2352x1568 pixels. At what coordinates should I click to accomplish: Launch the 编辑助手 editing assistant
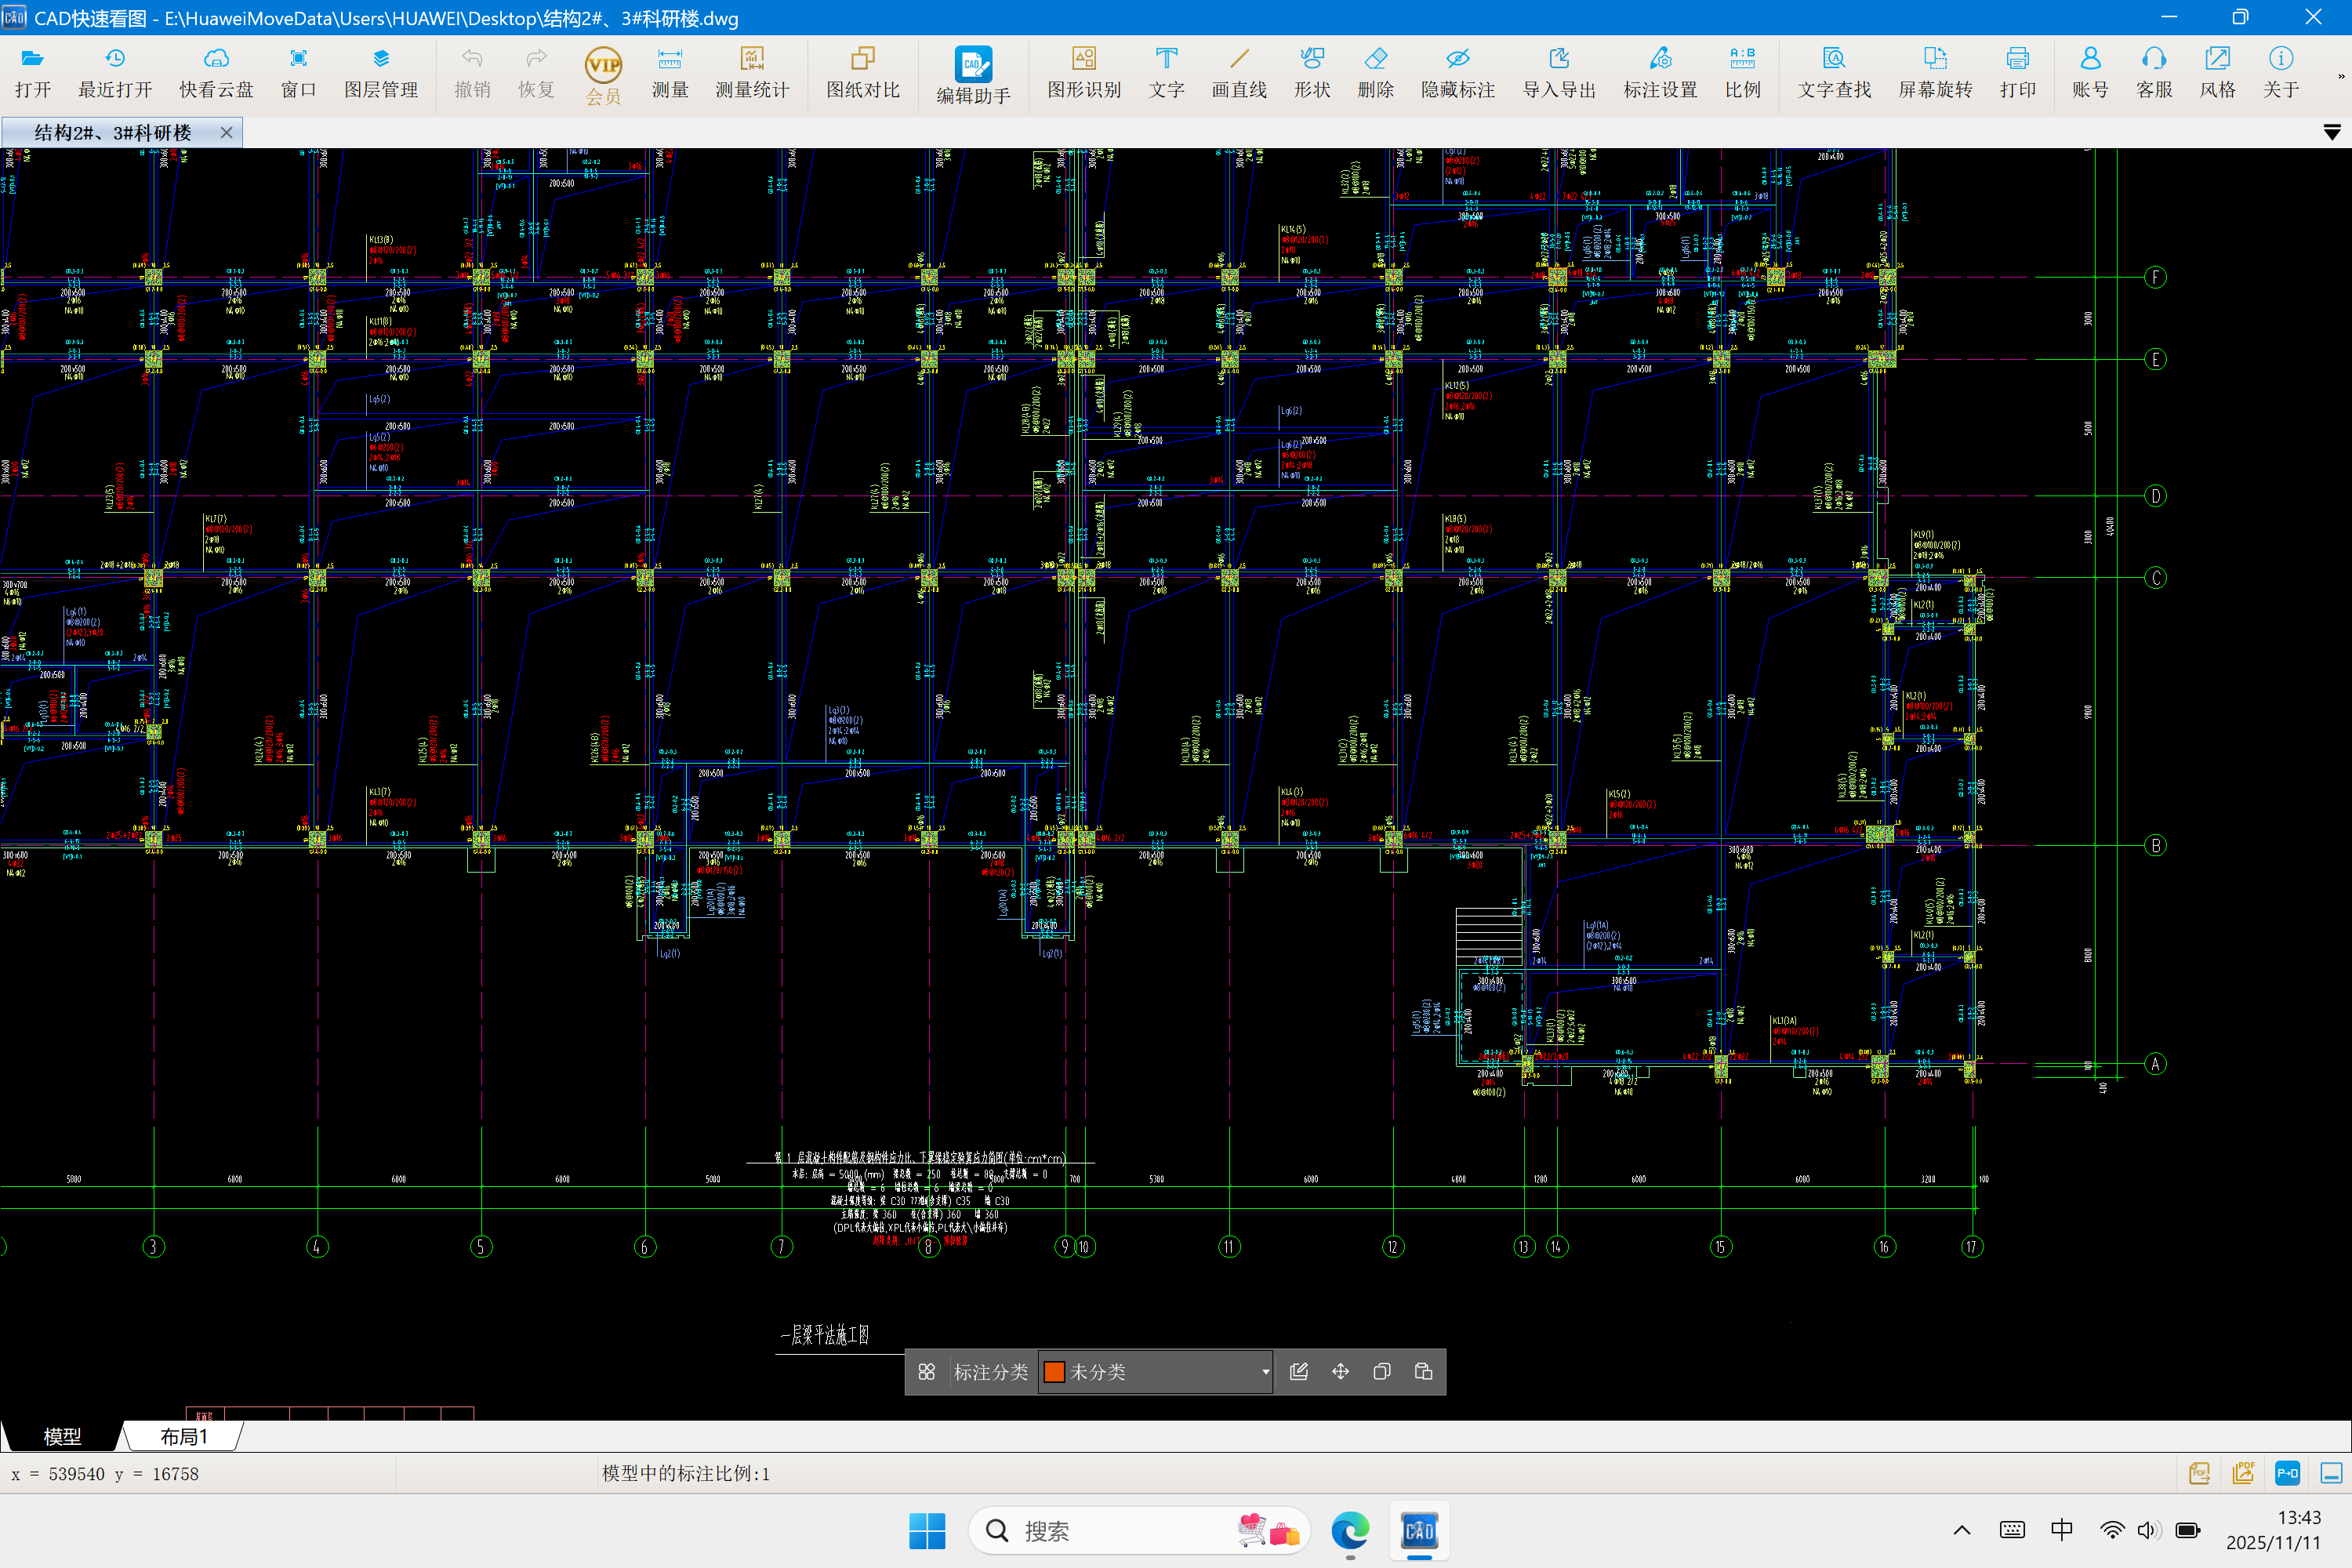pos(972,75)
